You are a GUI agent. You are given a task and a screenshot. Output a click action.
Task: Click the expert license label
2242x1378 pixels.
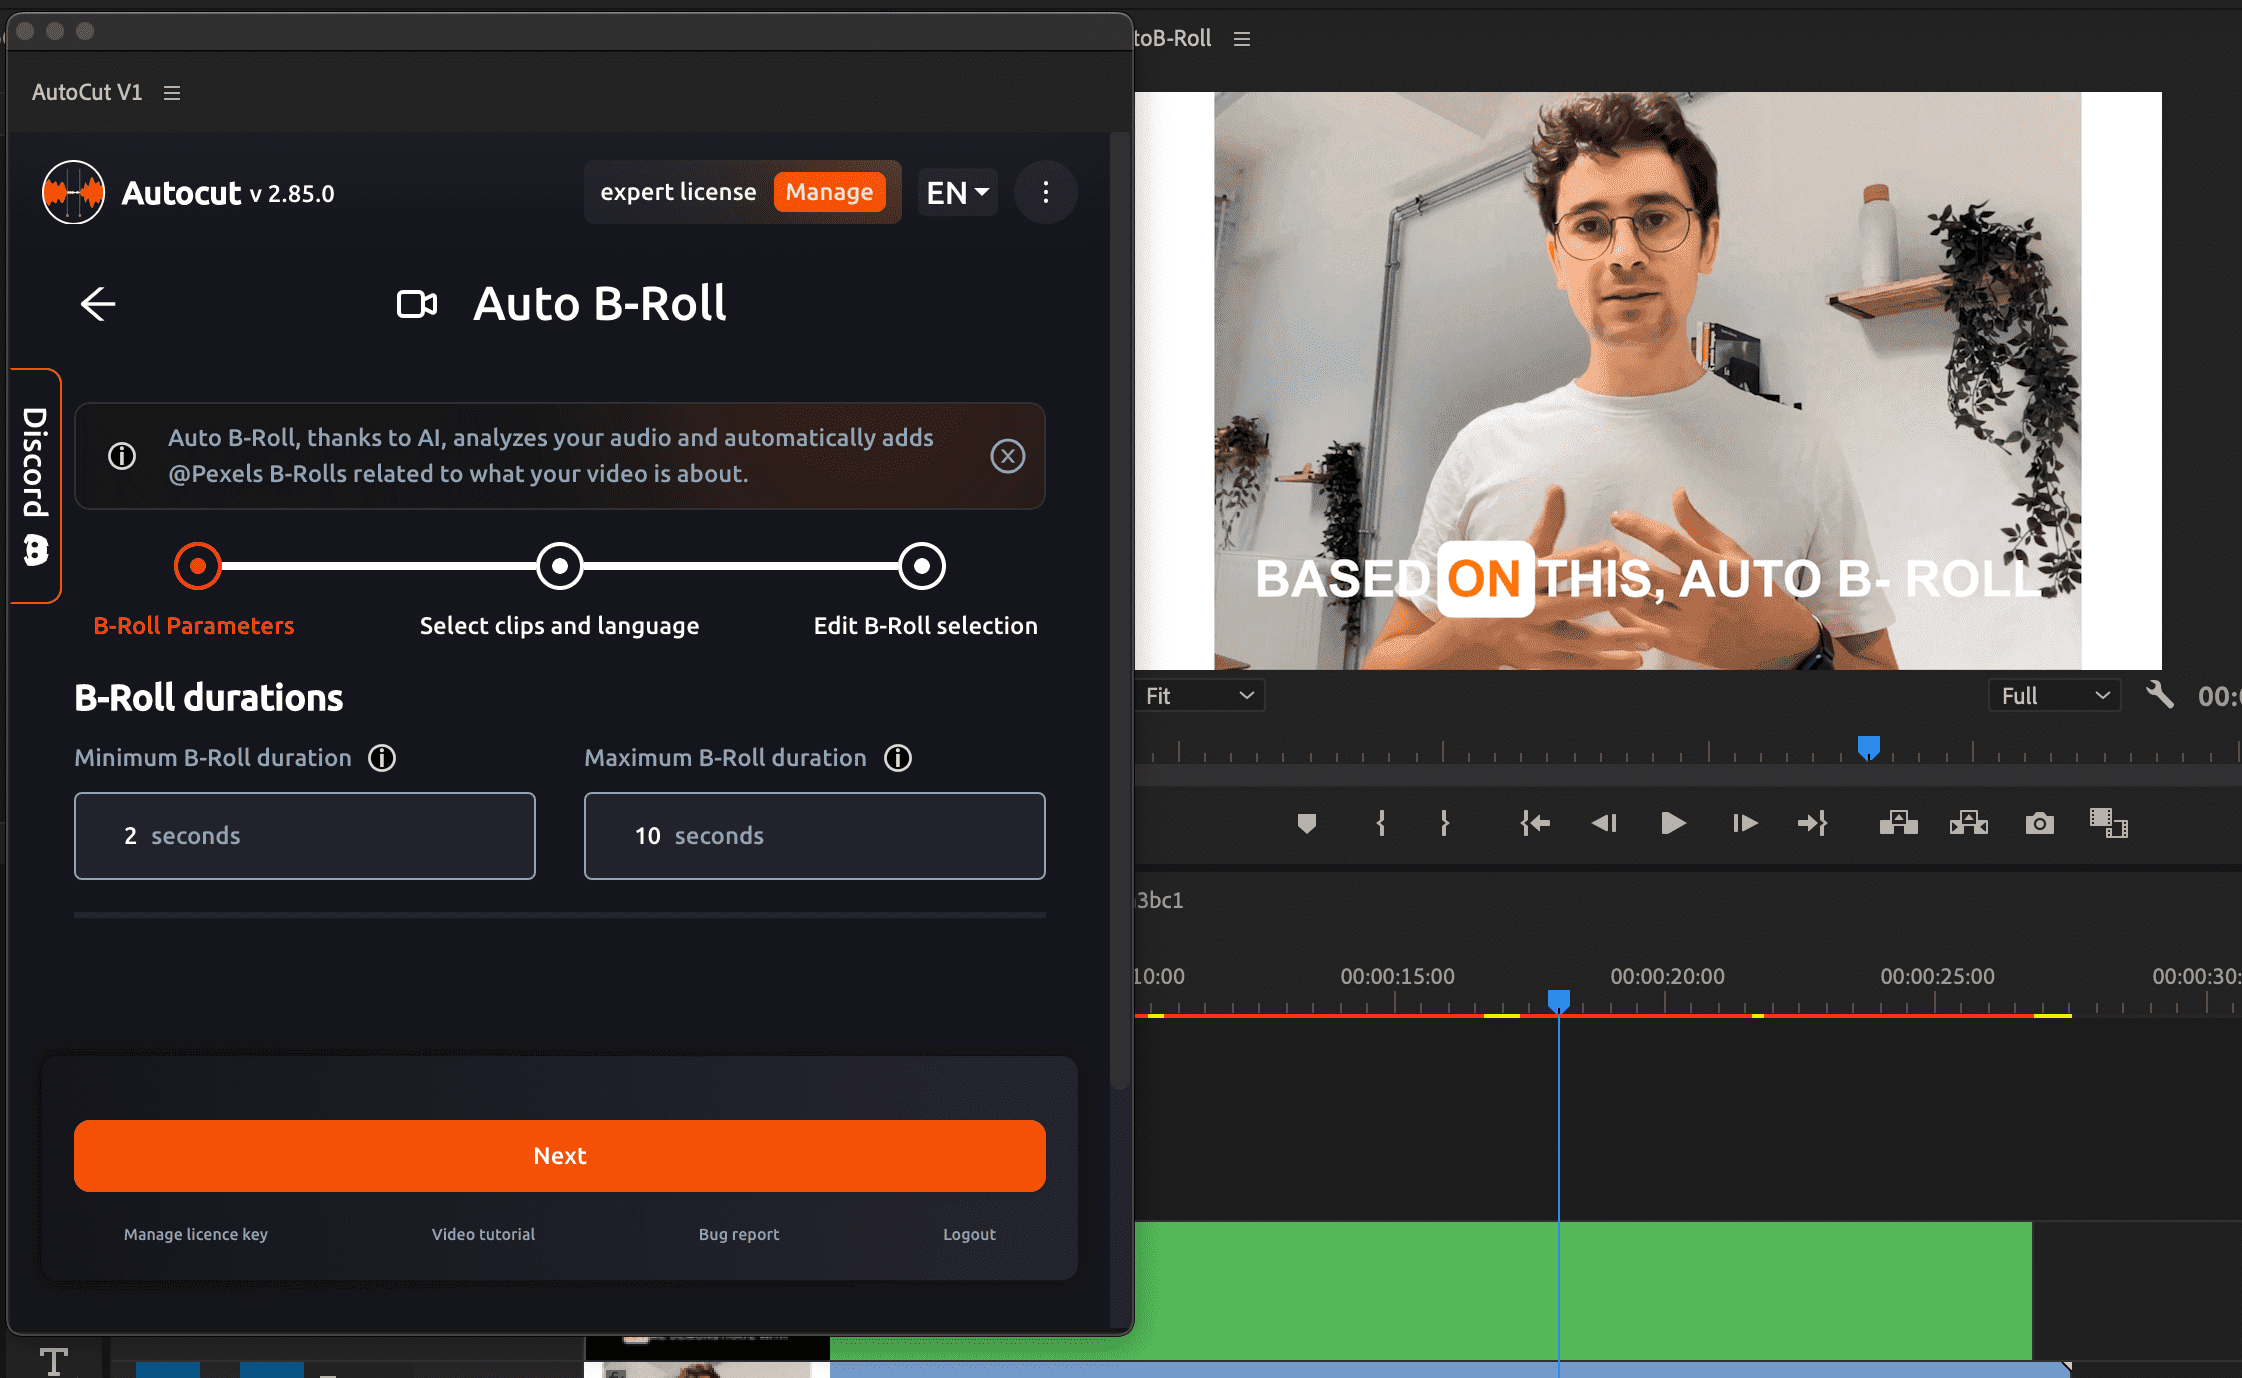tap(678, 192)
